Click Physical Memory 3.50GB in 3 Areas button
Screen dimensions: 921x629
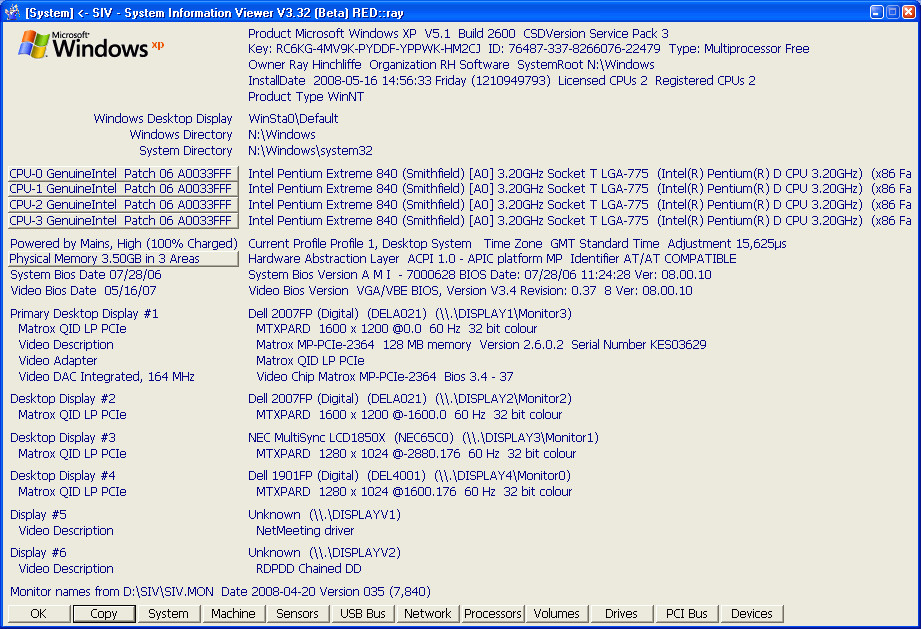click(123, 258)
